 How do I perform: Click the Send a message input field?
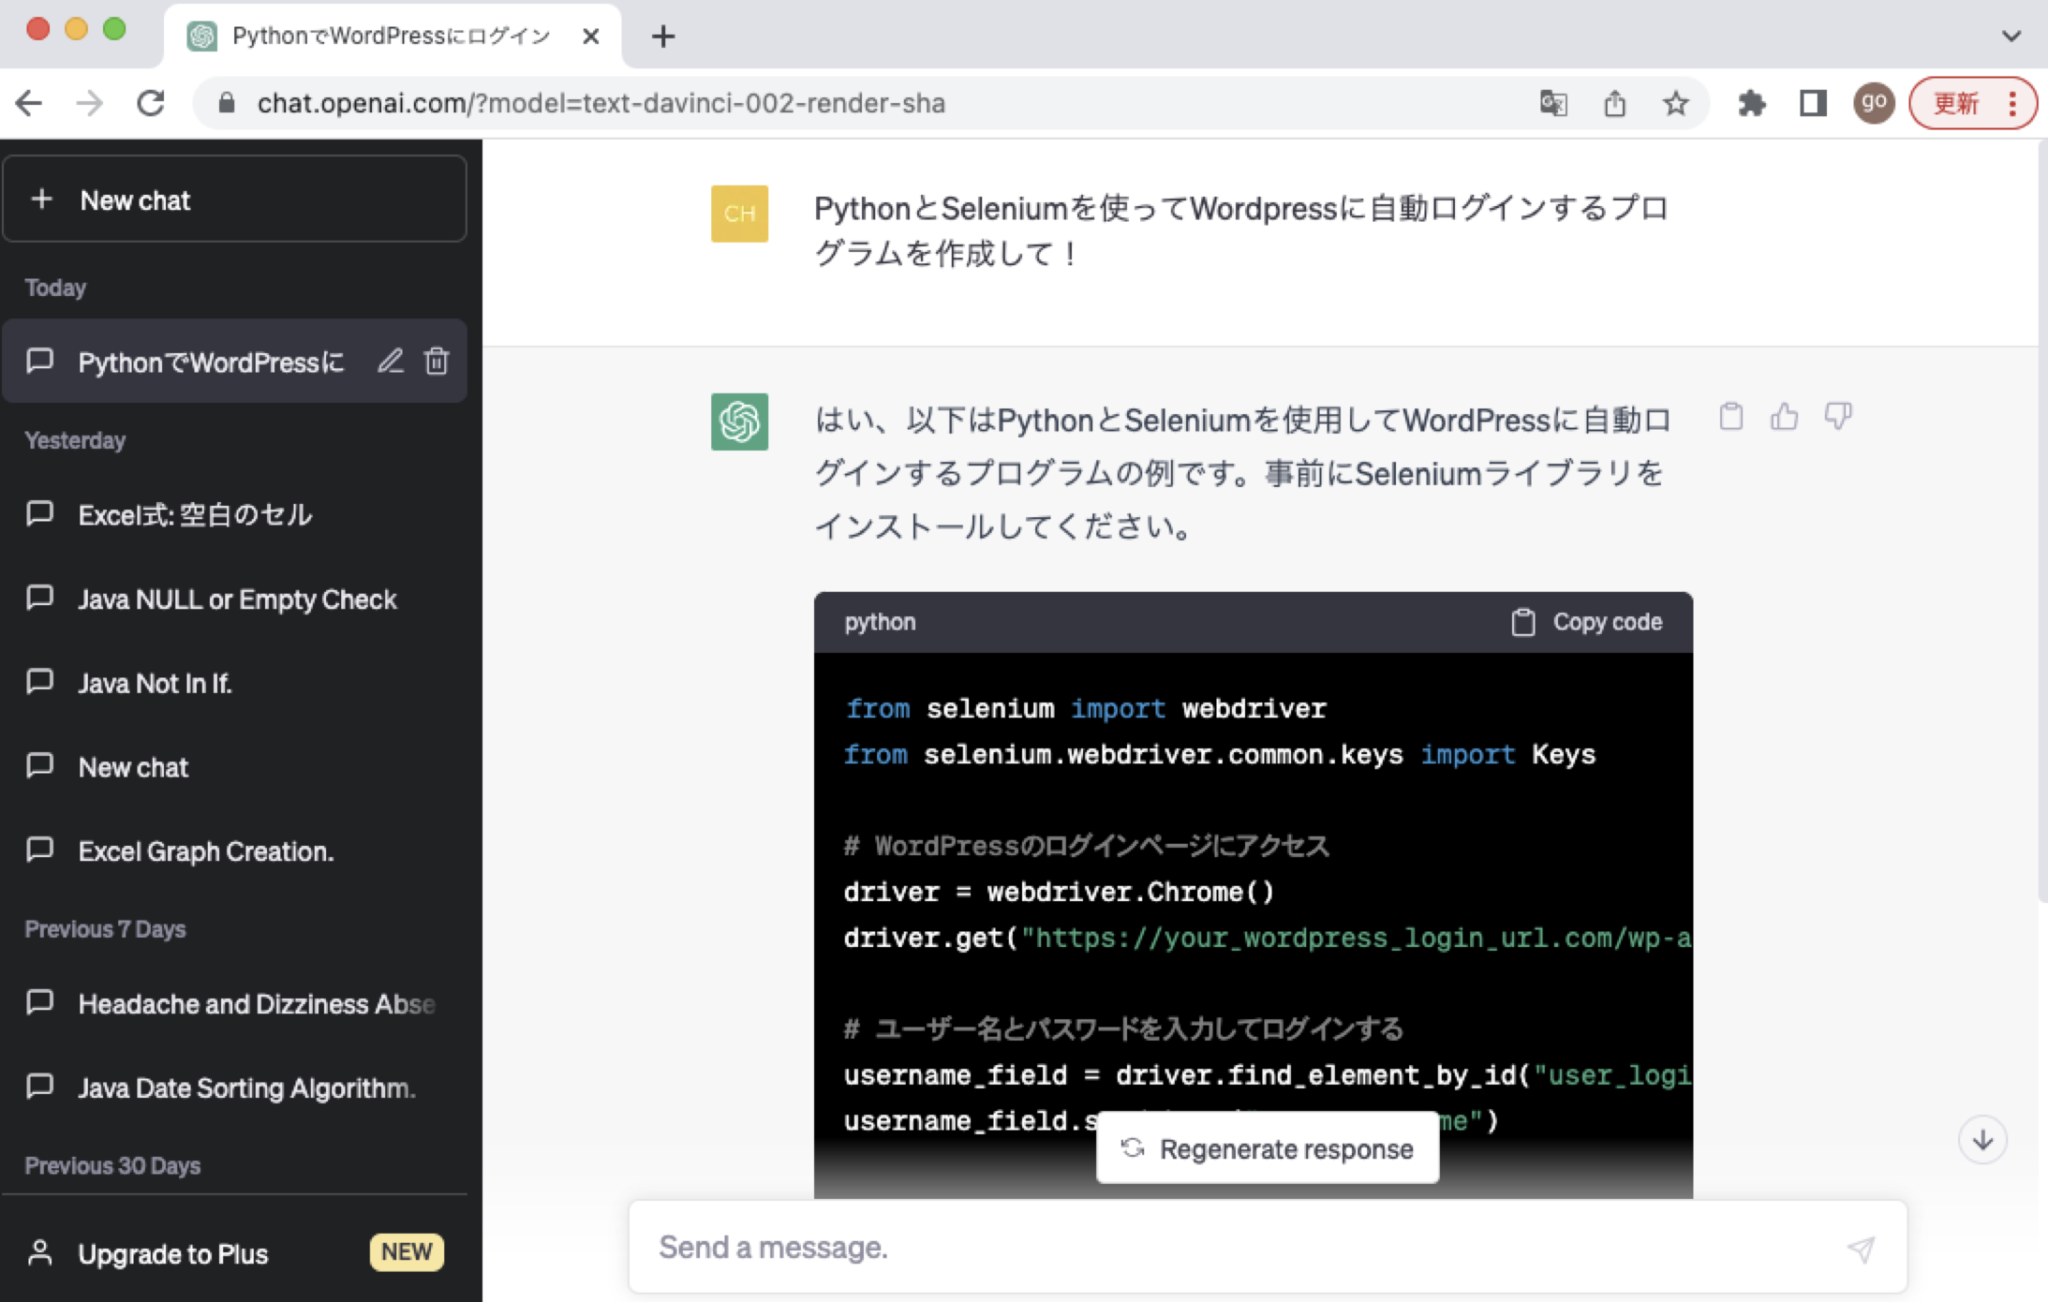tap(1150, 1247)
